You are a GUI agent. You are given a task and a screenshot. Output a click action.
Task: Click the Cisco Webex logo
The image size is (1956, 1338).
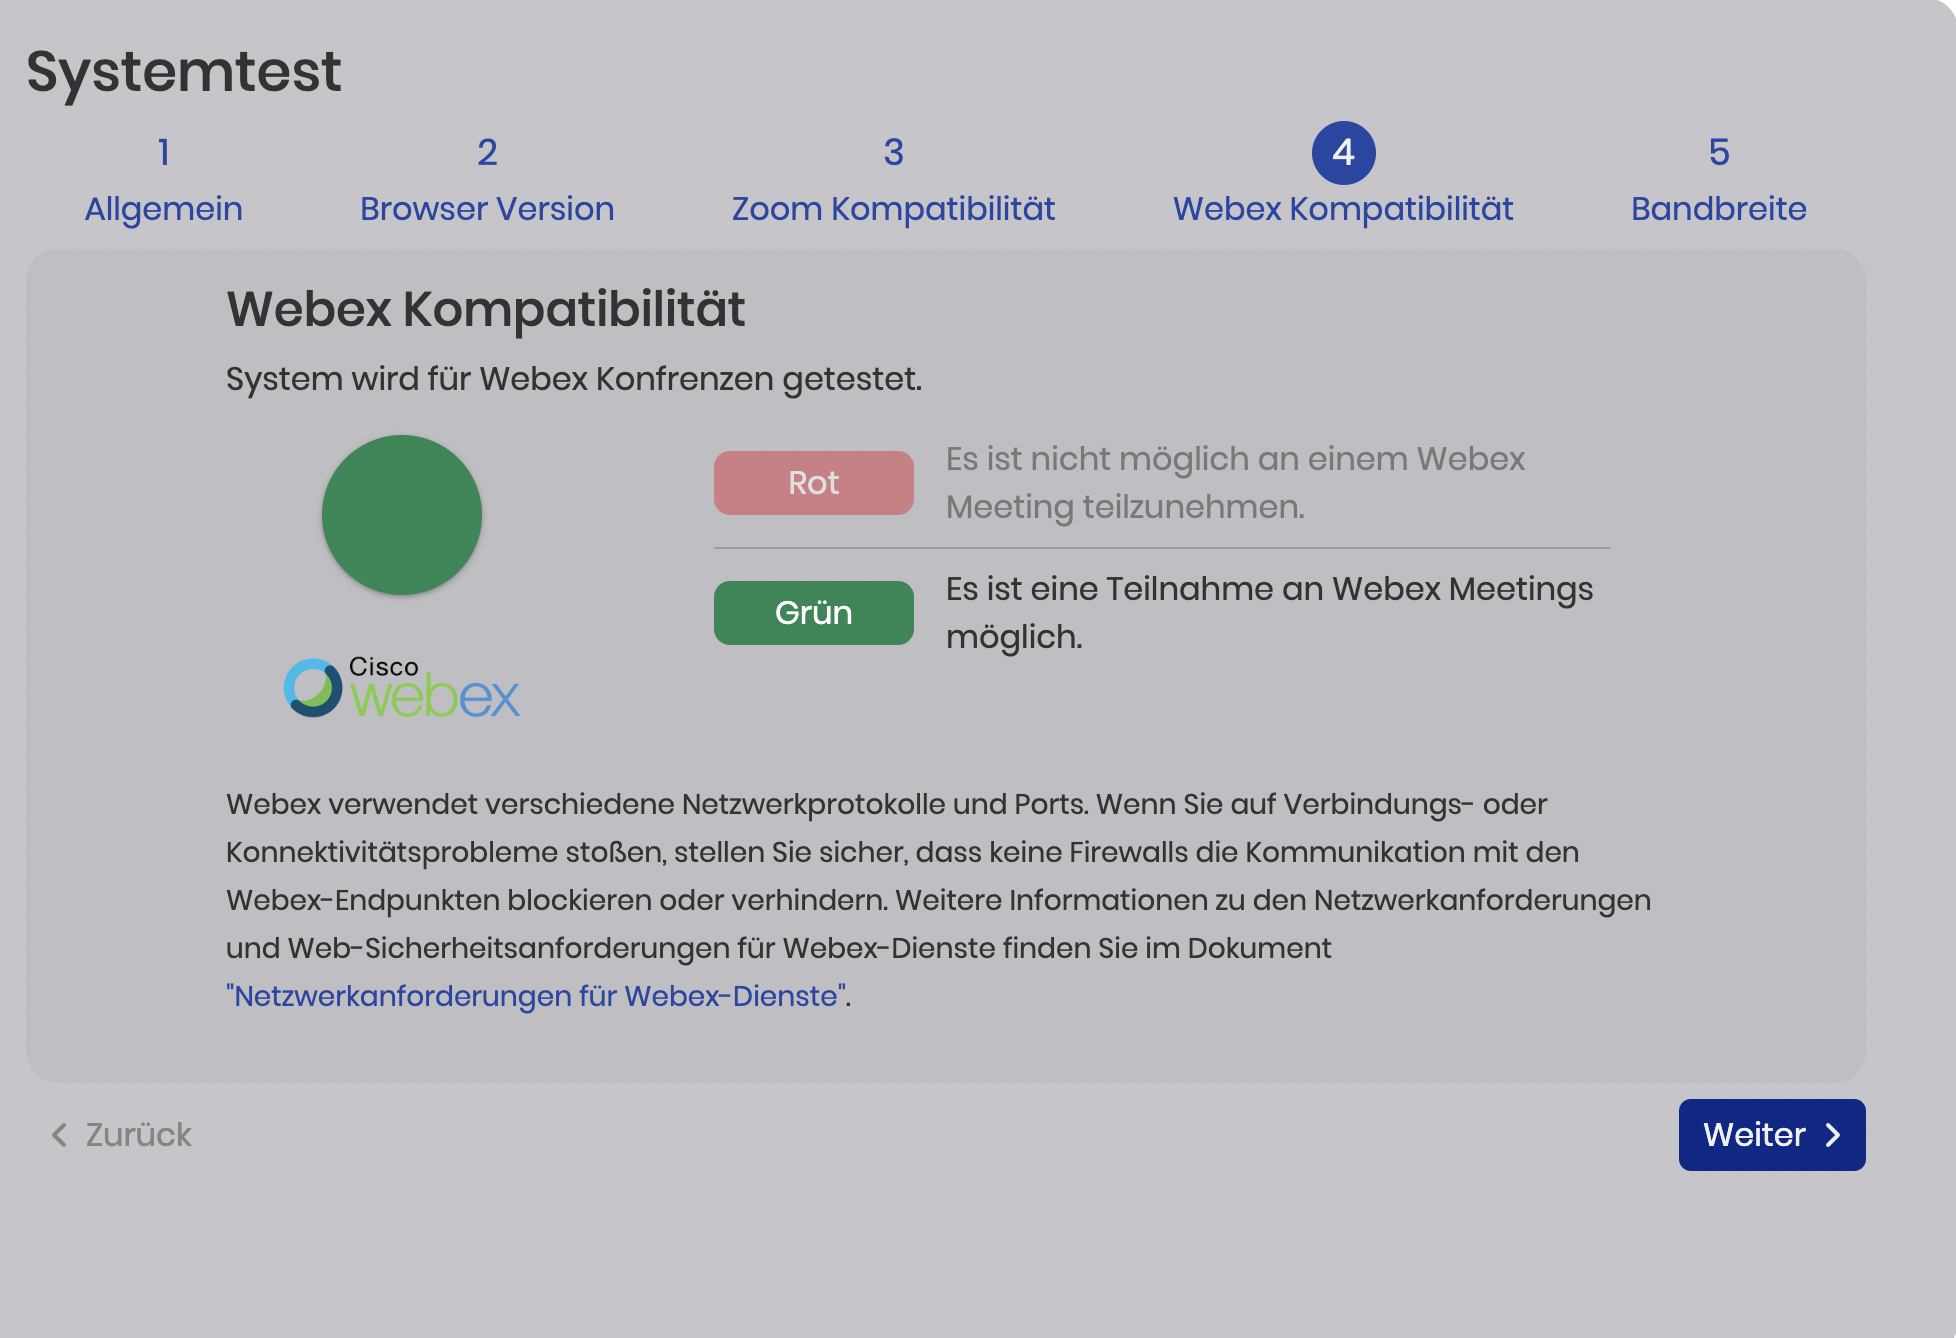click(402, 687)
